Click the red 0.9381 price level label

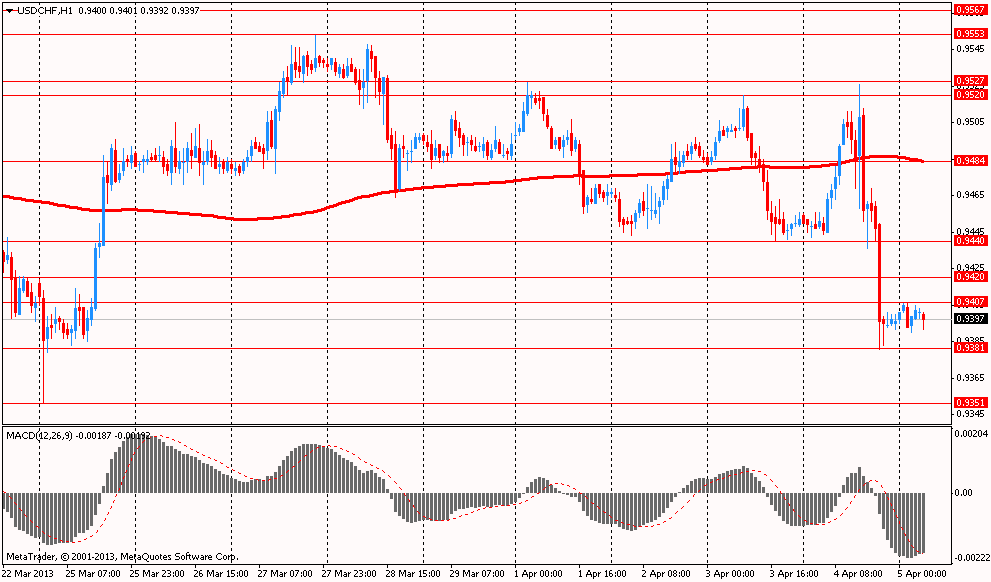point(970,348)
